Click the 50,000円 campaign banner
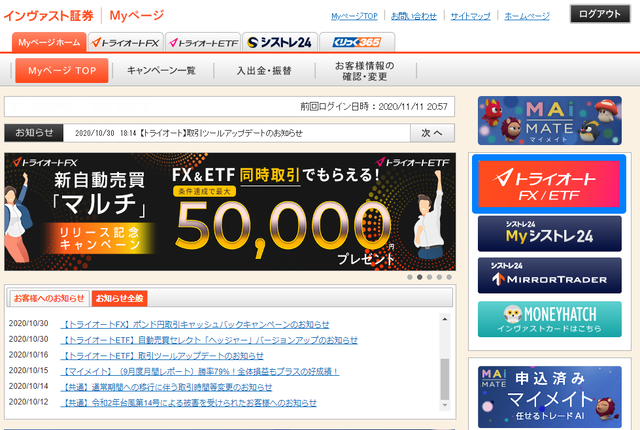This screenshot has width=640, height=430. click(230, 212)
